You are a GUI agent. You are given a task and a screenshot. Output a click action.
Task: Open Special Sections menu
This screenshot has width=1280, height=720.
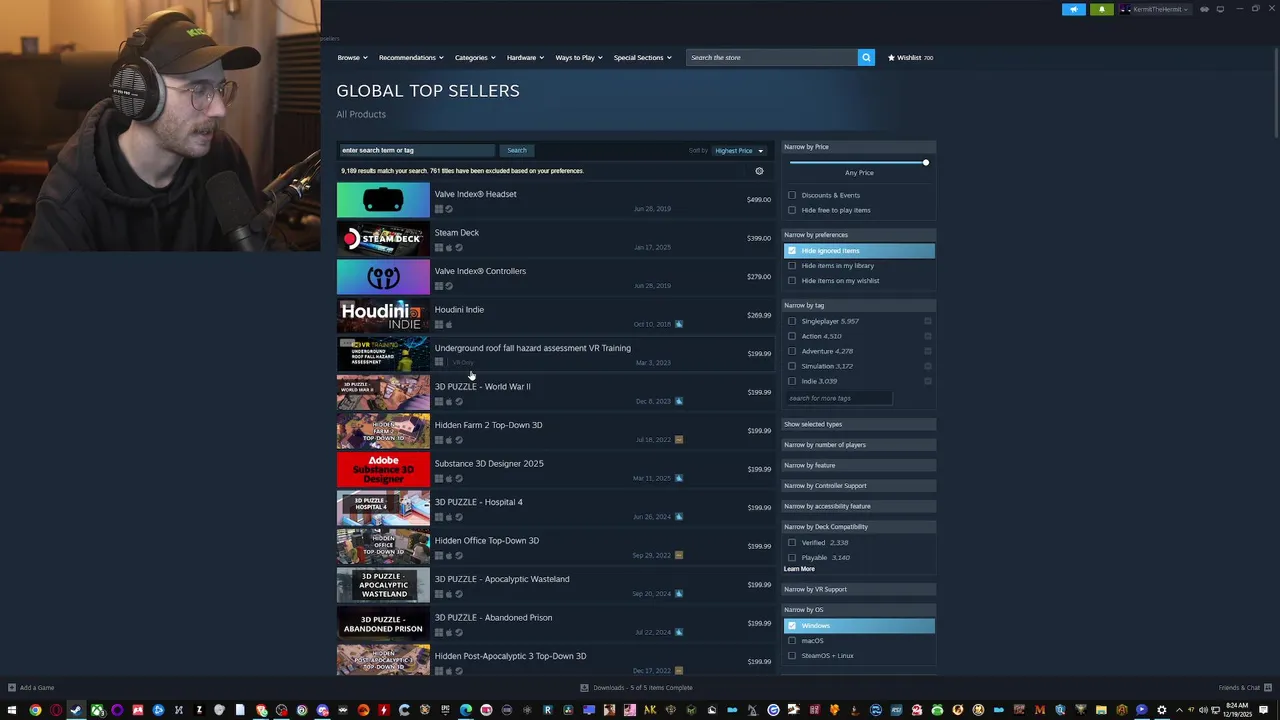[x=643, y=57]
